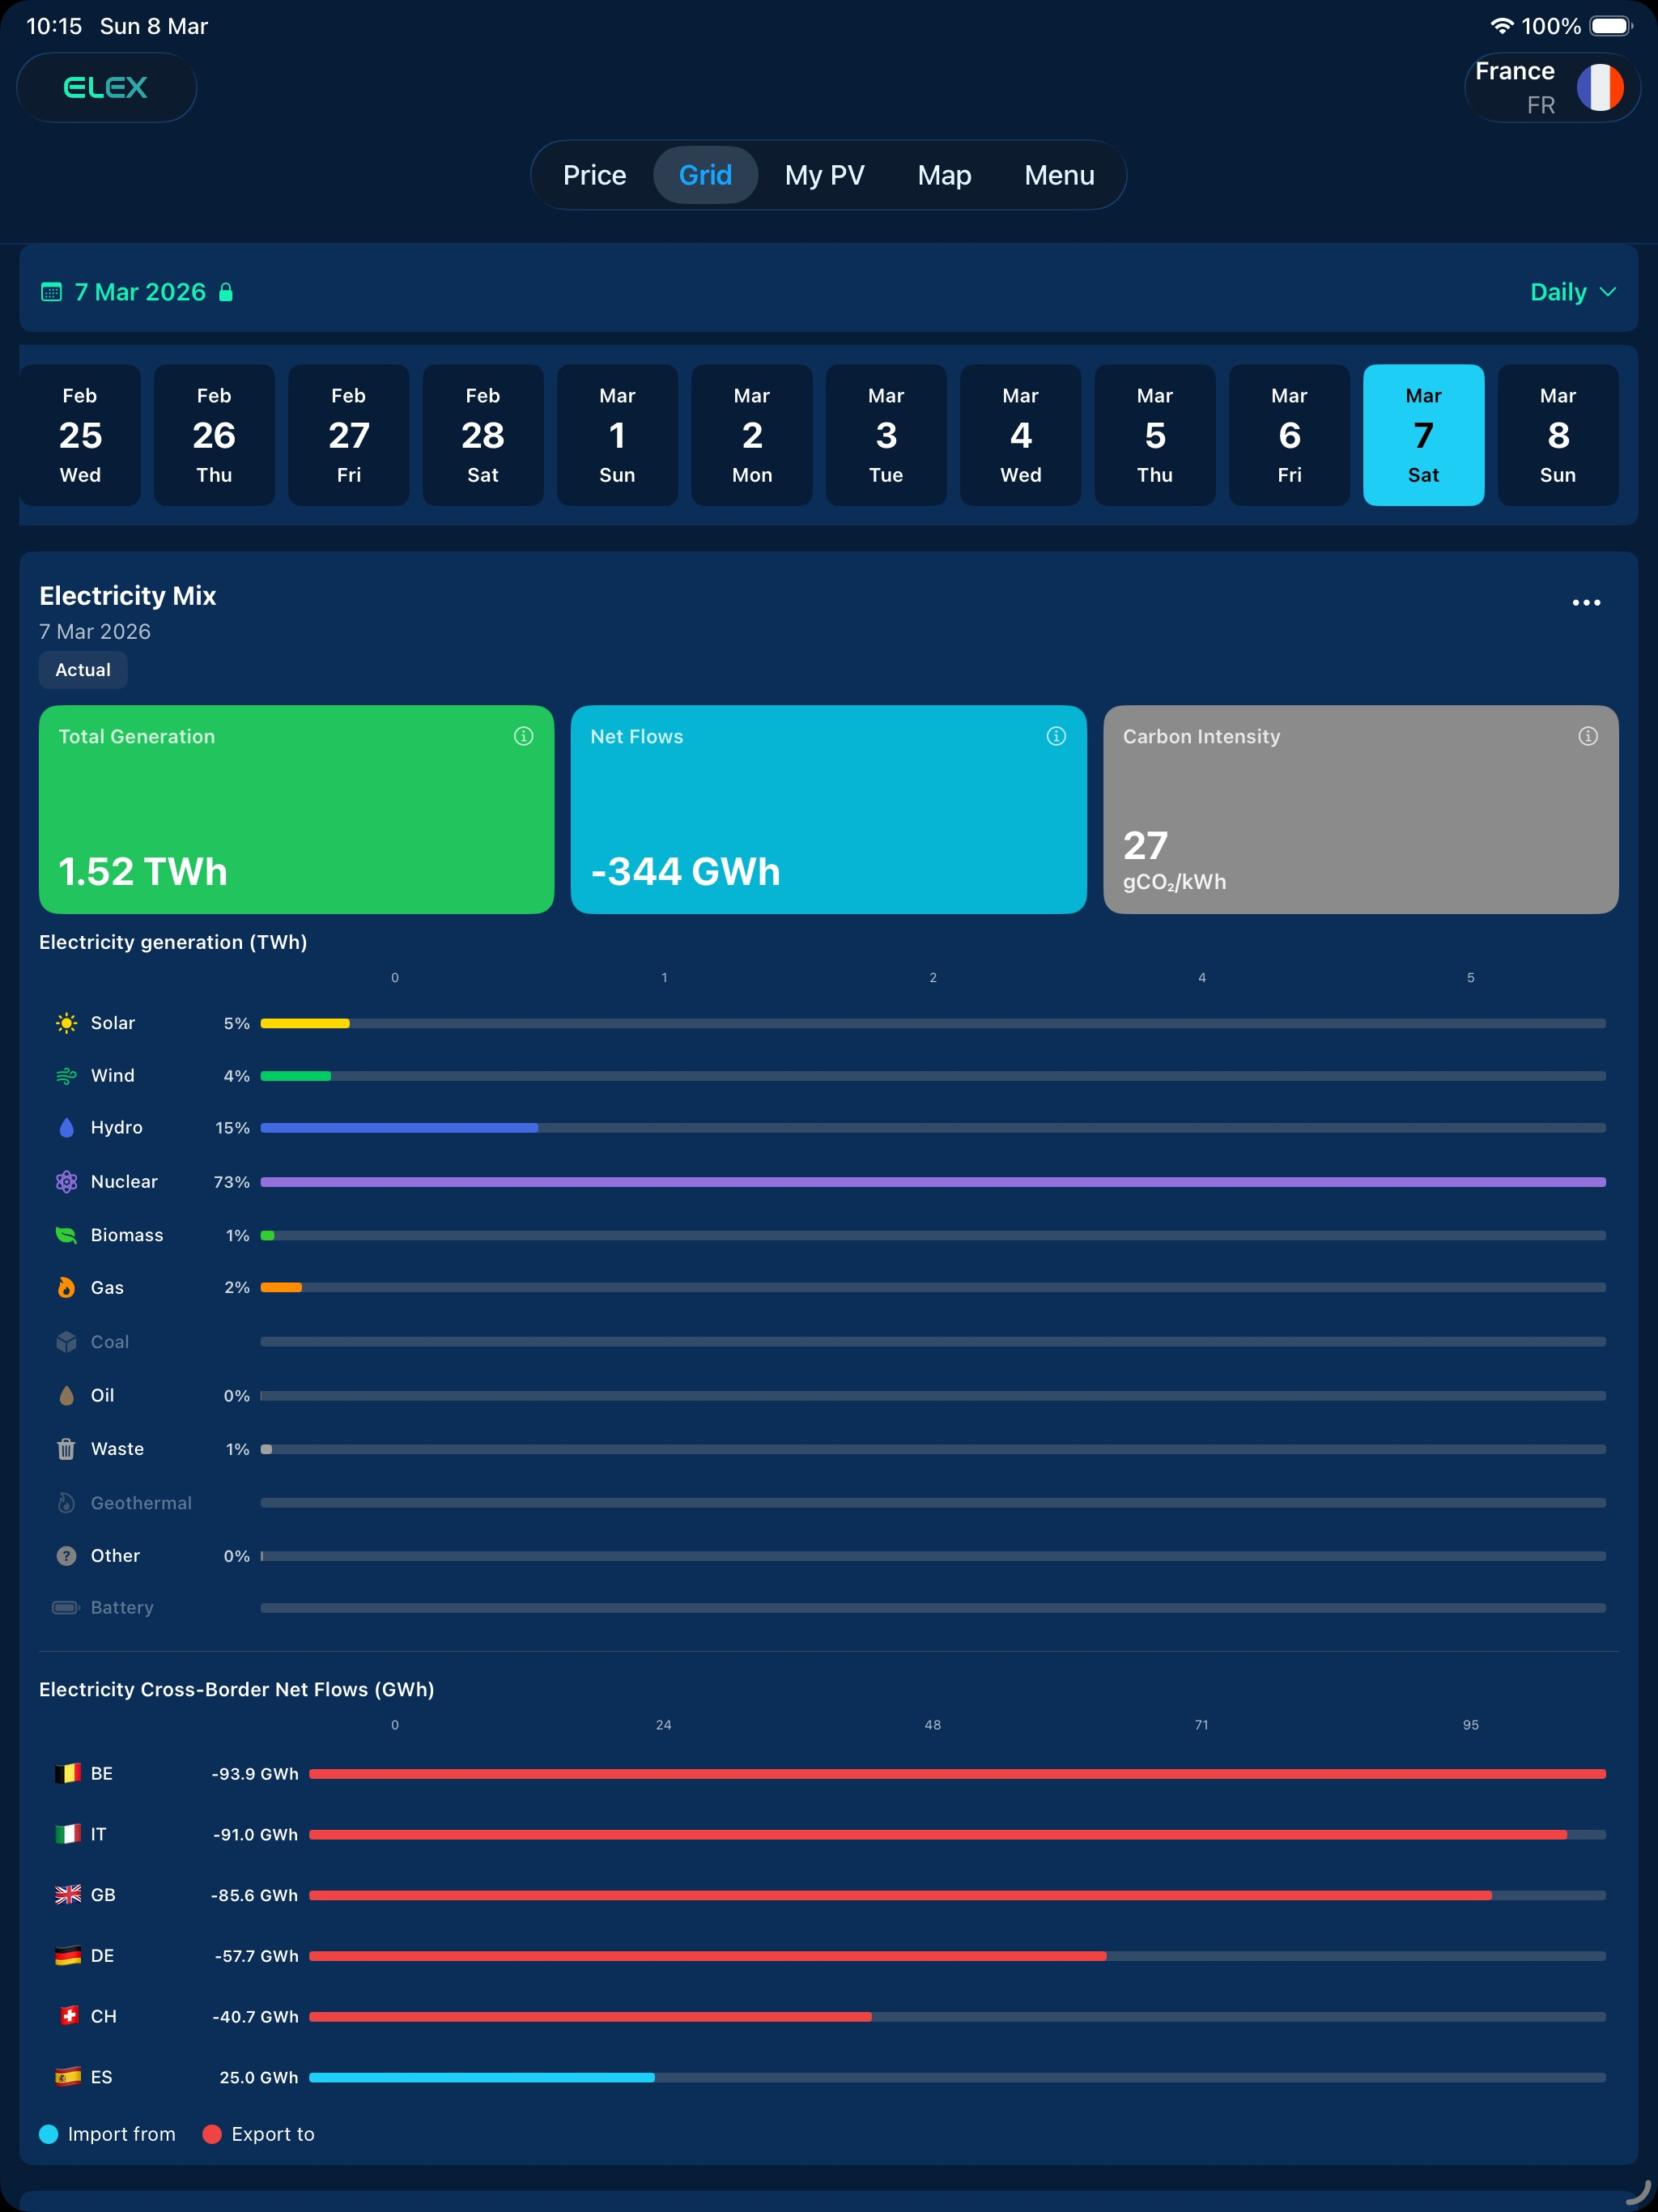
Task: Open info icon on Total Generation card
Action: coord(523,736)
